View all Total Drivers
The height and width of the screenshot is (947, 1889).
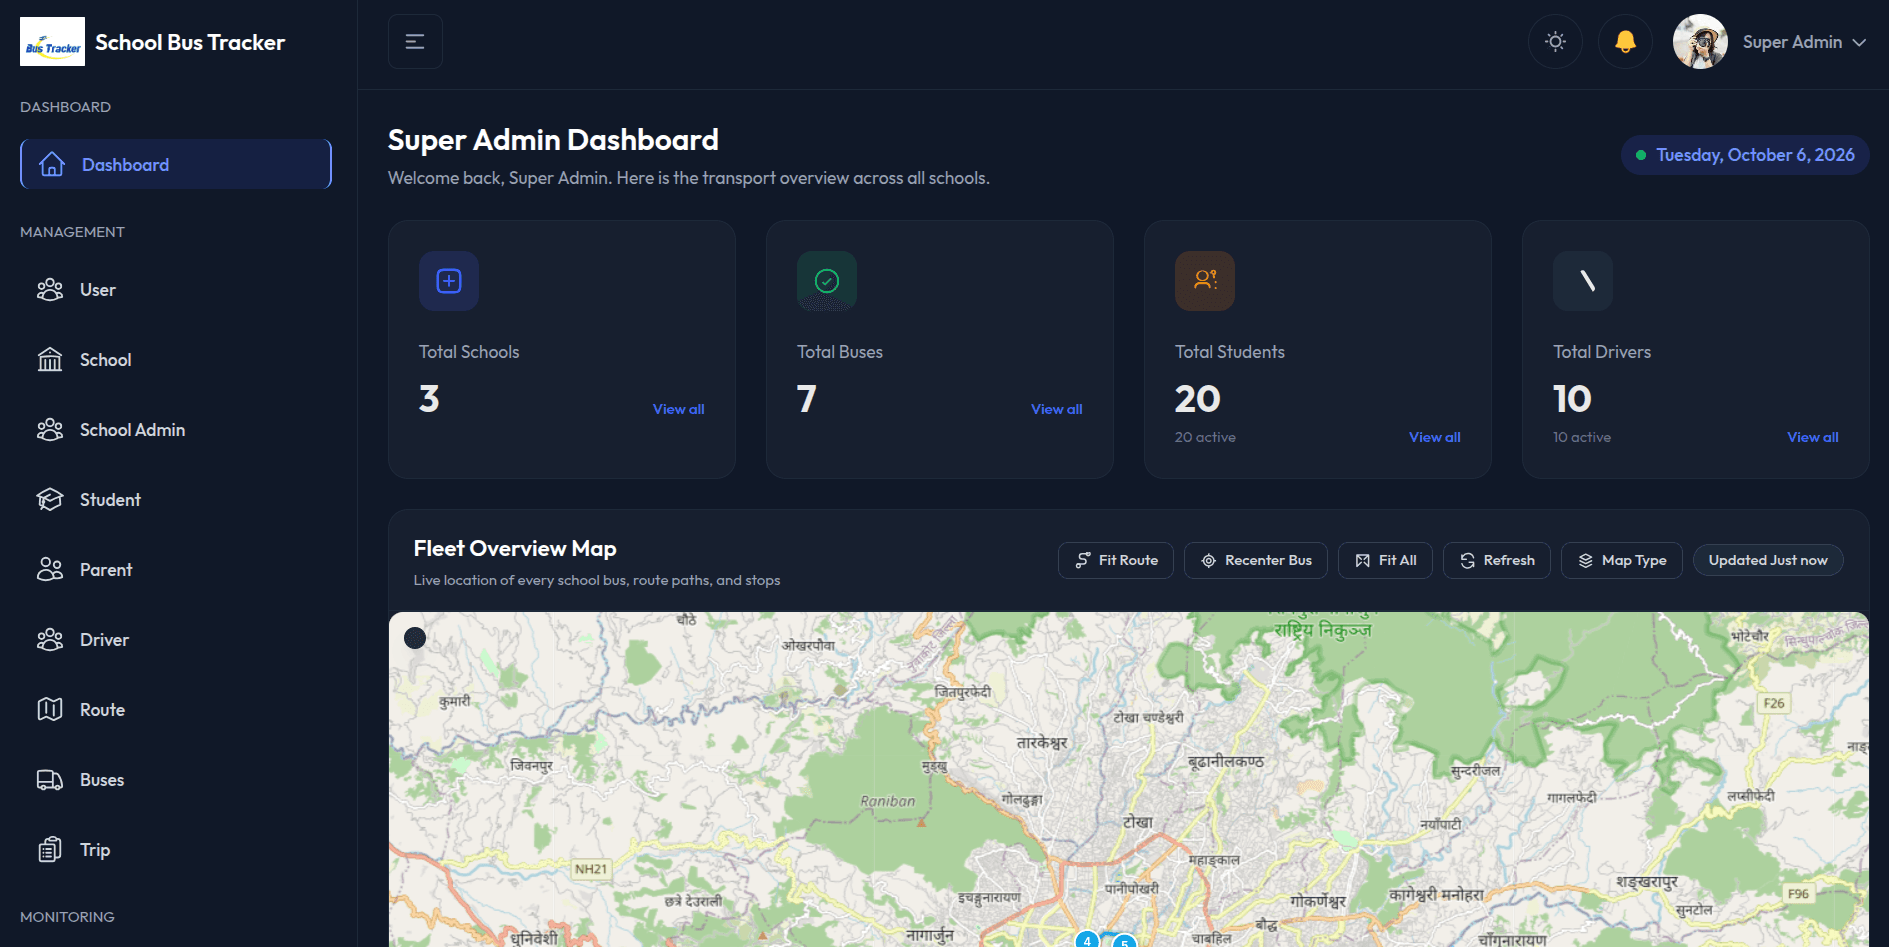(x=1812, y=437)
